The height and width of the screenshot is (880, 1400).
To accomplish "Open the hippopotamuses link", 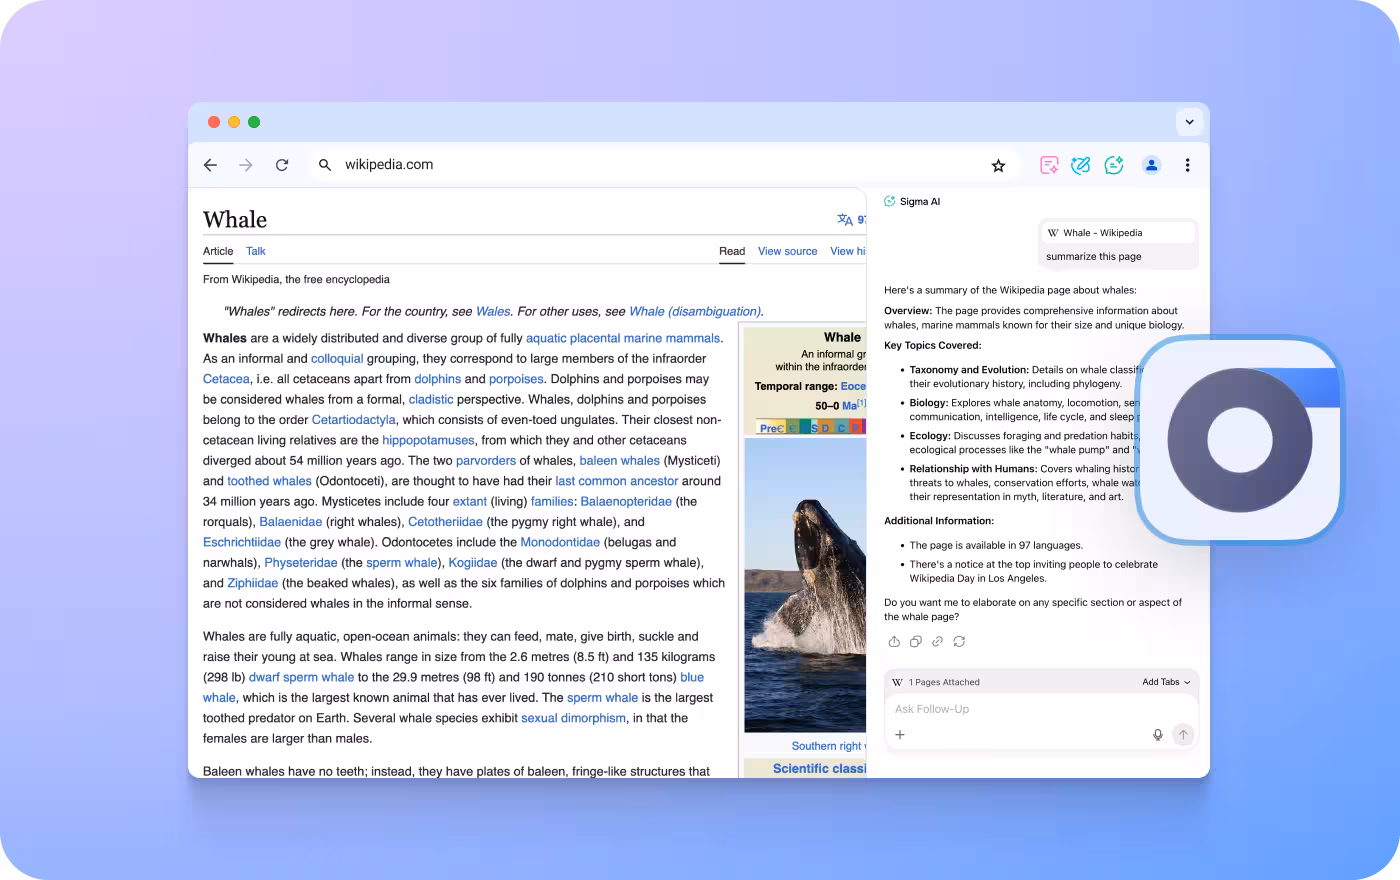I will 428,440.
